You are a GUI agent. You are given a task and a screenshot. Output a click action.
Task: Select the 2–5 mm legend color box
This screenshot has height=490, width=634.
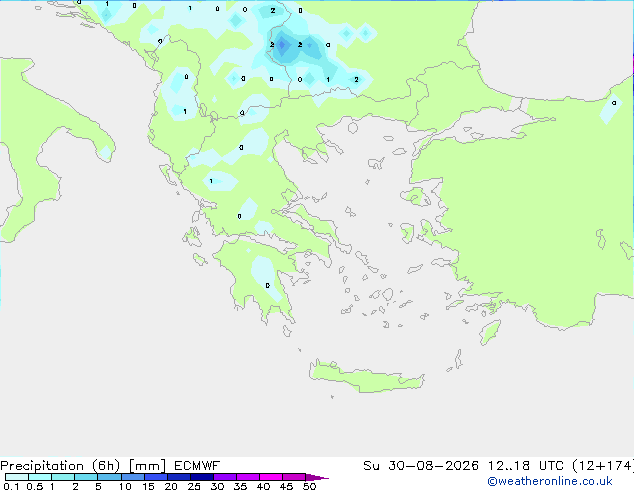[x=86, y=477]
